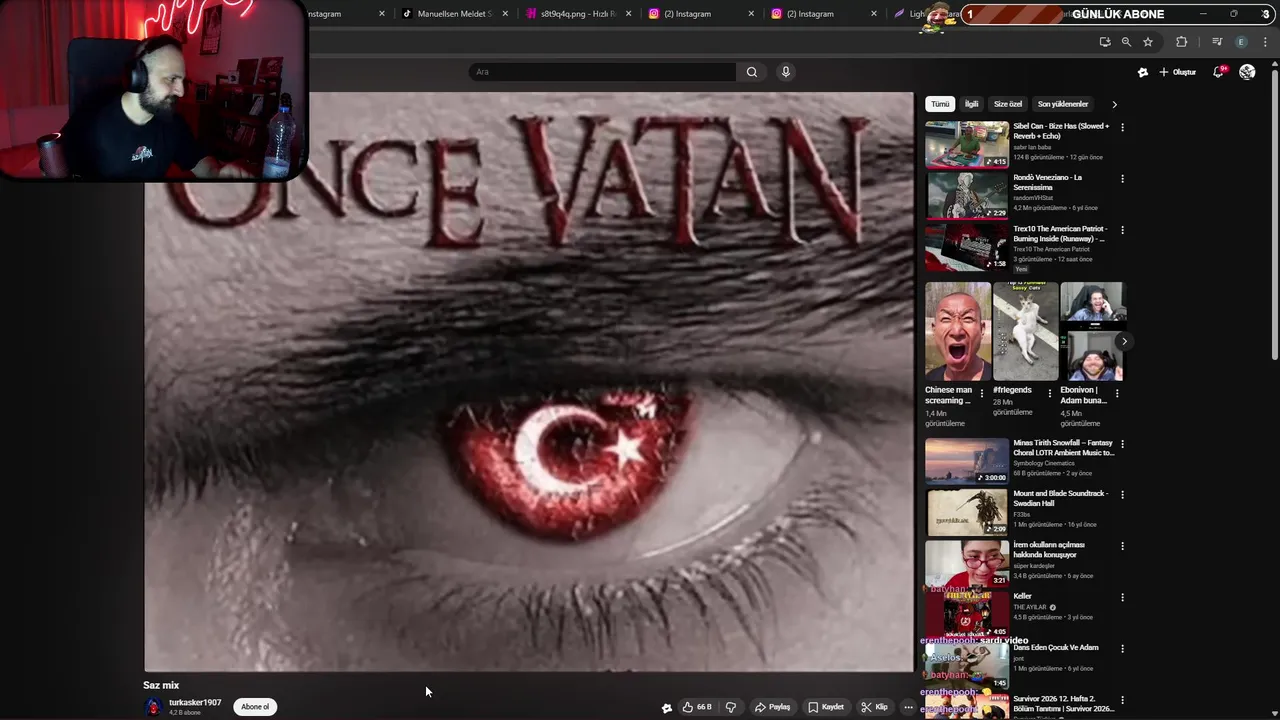Open options for #frlegends short
The width and height of the screenshot is (1280, 720).
(x=1049, y=394)
